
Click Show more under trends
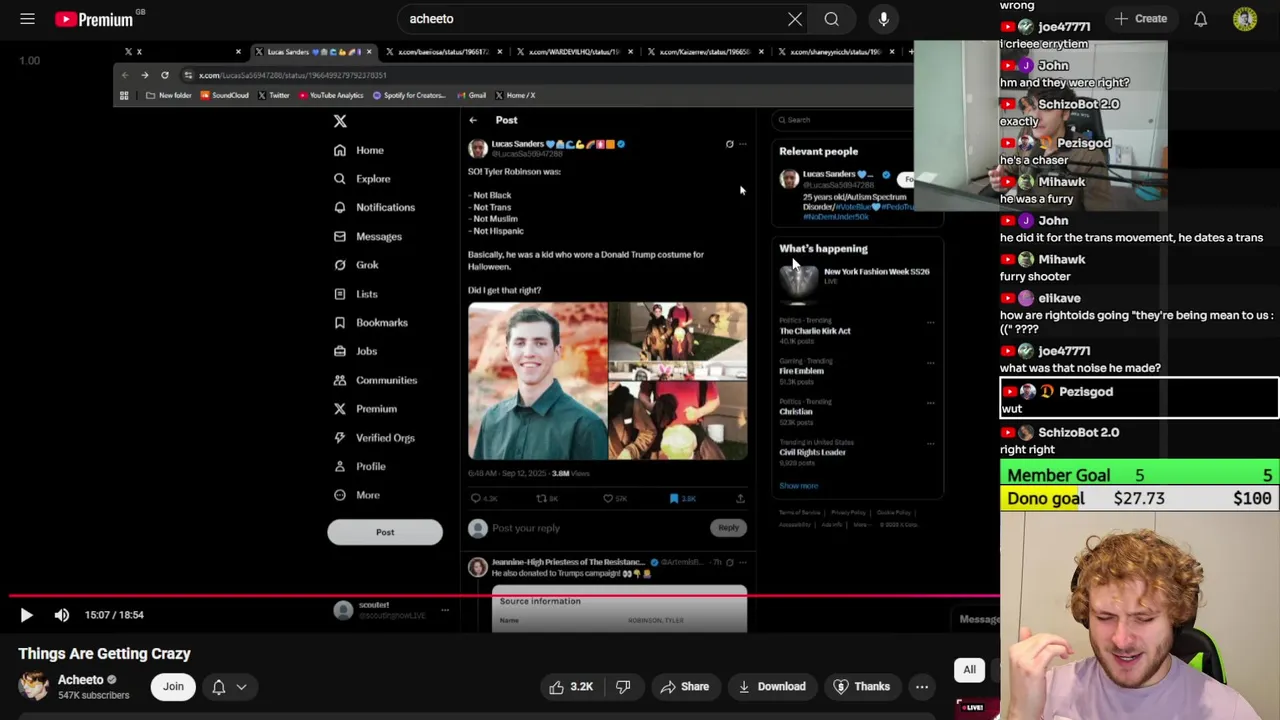[x=798, y=486]
